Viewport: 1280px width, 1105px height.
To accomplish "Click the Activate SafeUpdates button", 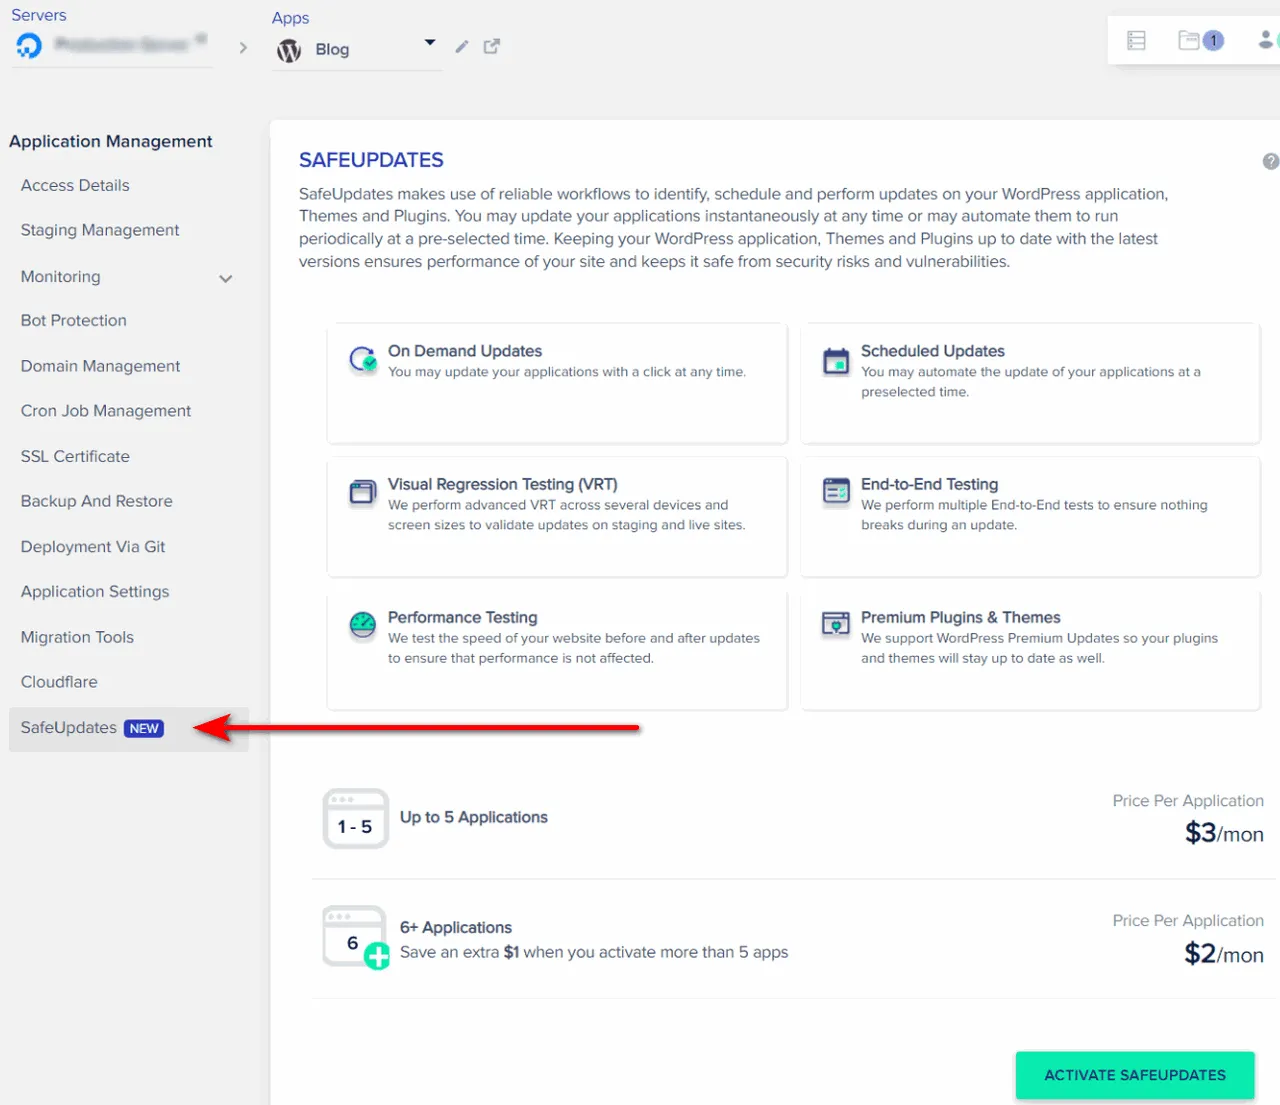I will [1135, 1075].
